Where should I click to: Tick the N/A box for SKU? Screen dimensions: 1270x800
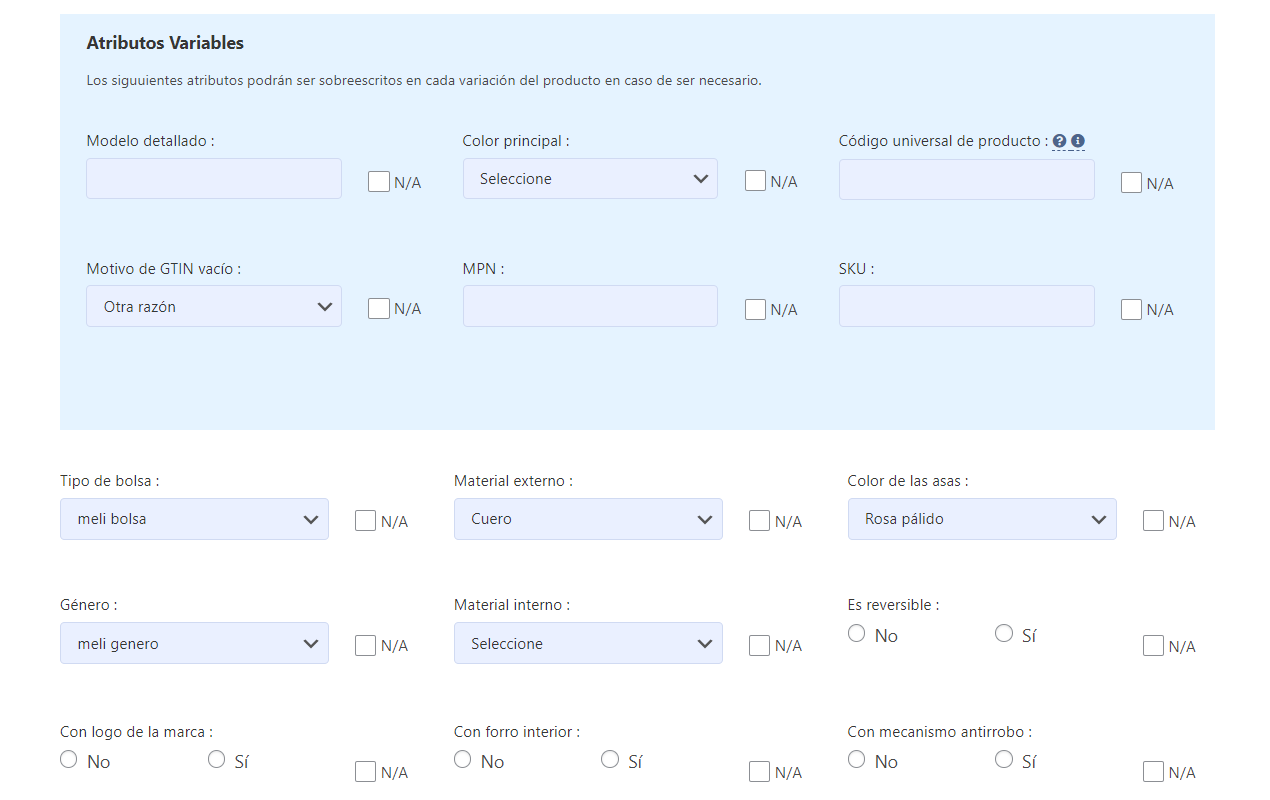tap(1132, 309)
